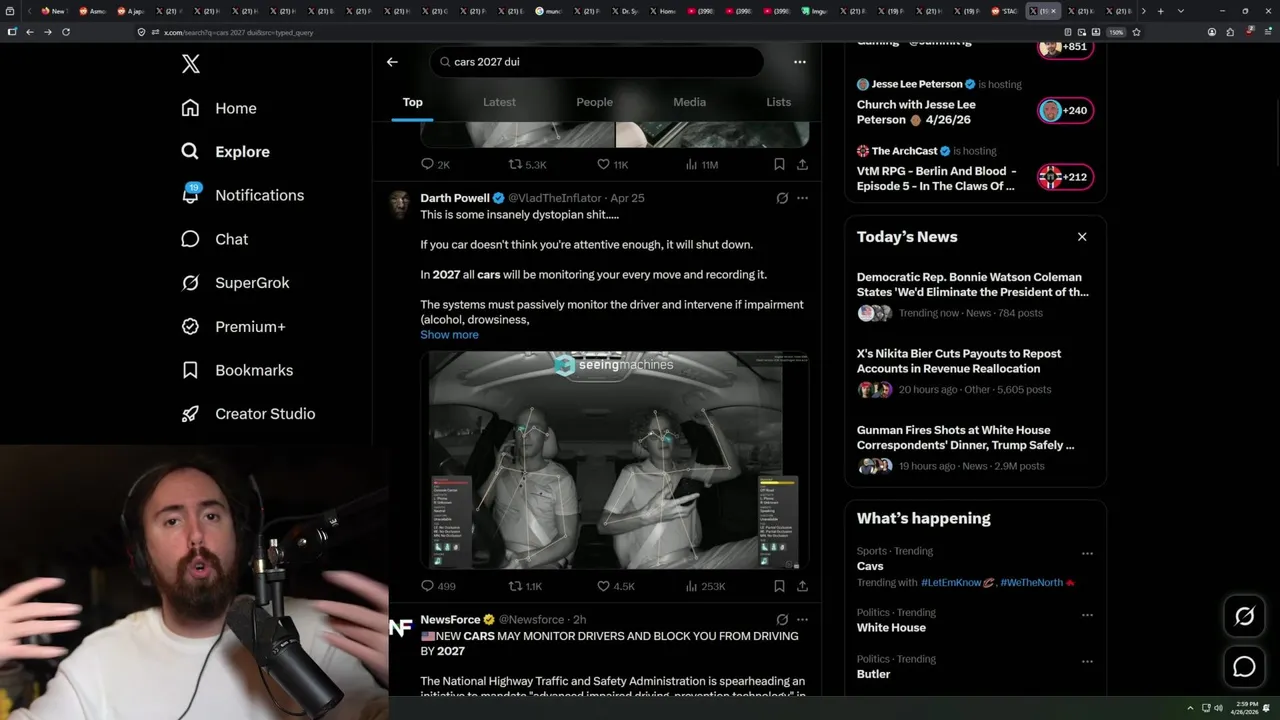The image size is (1280, 720).
Task: Open the Explore page
Action: [225, 152]
